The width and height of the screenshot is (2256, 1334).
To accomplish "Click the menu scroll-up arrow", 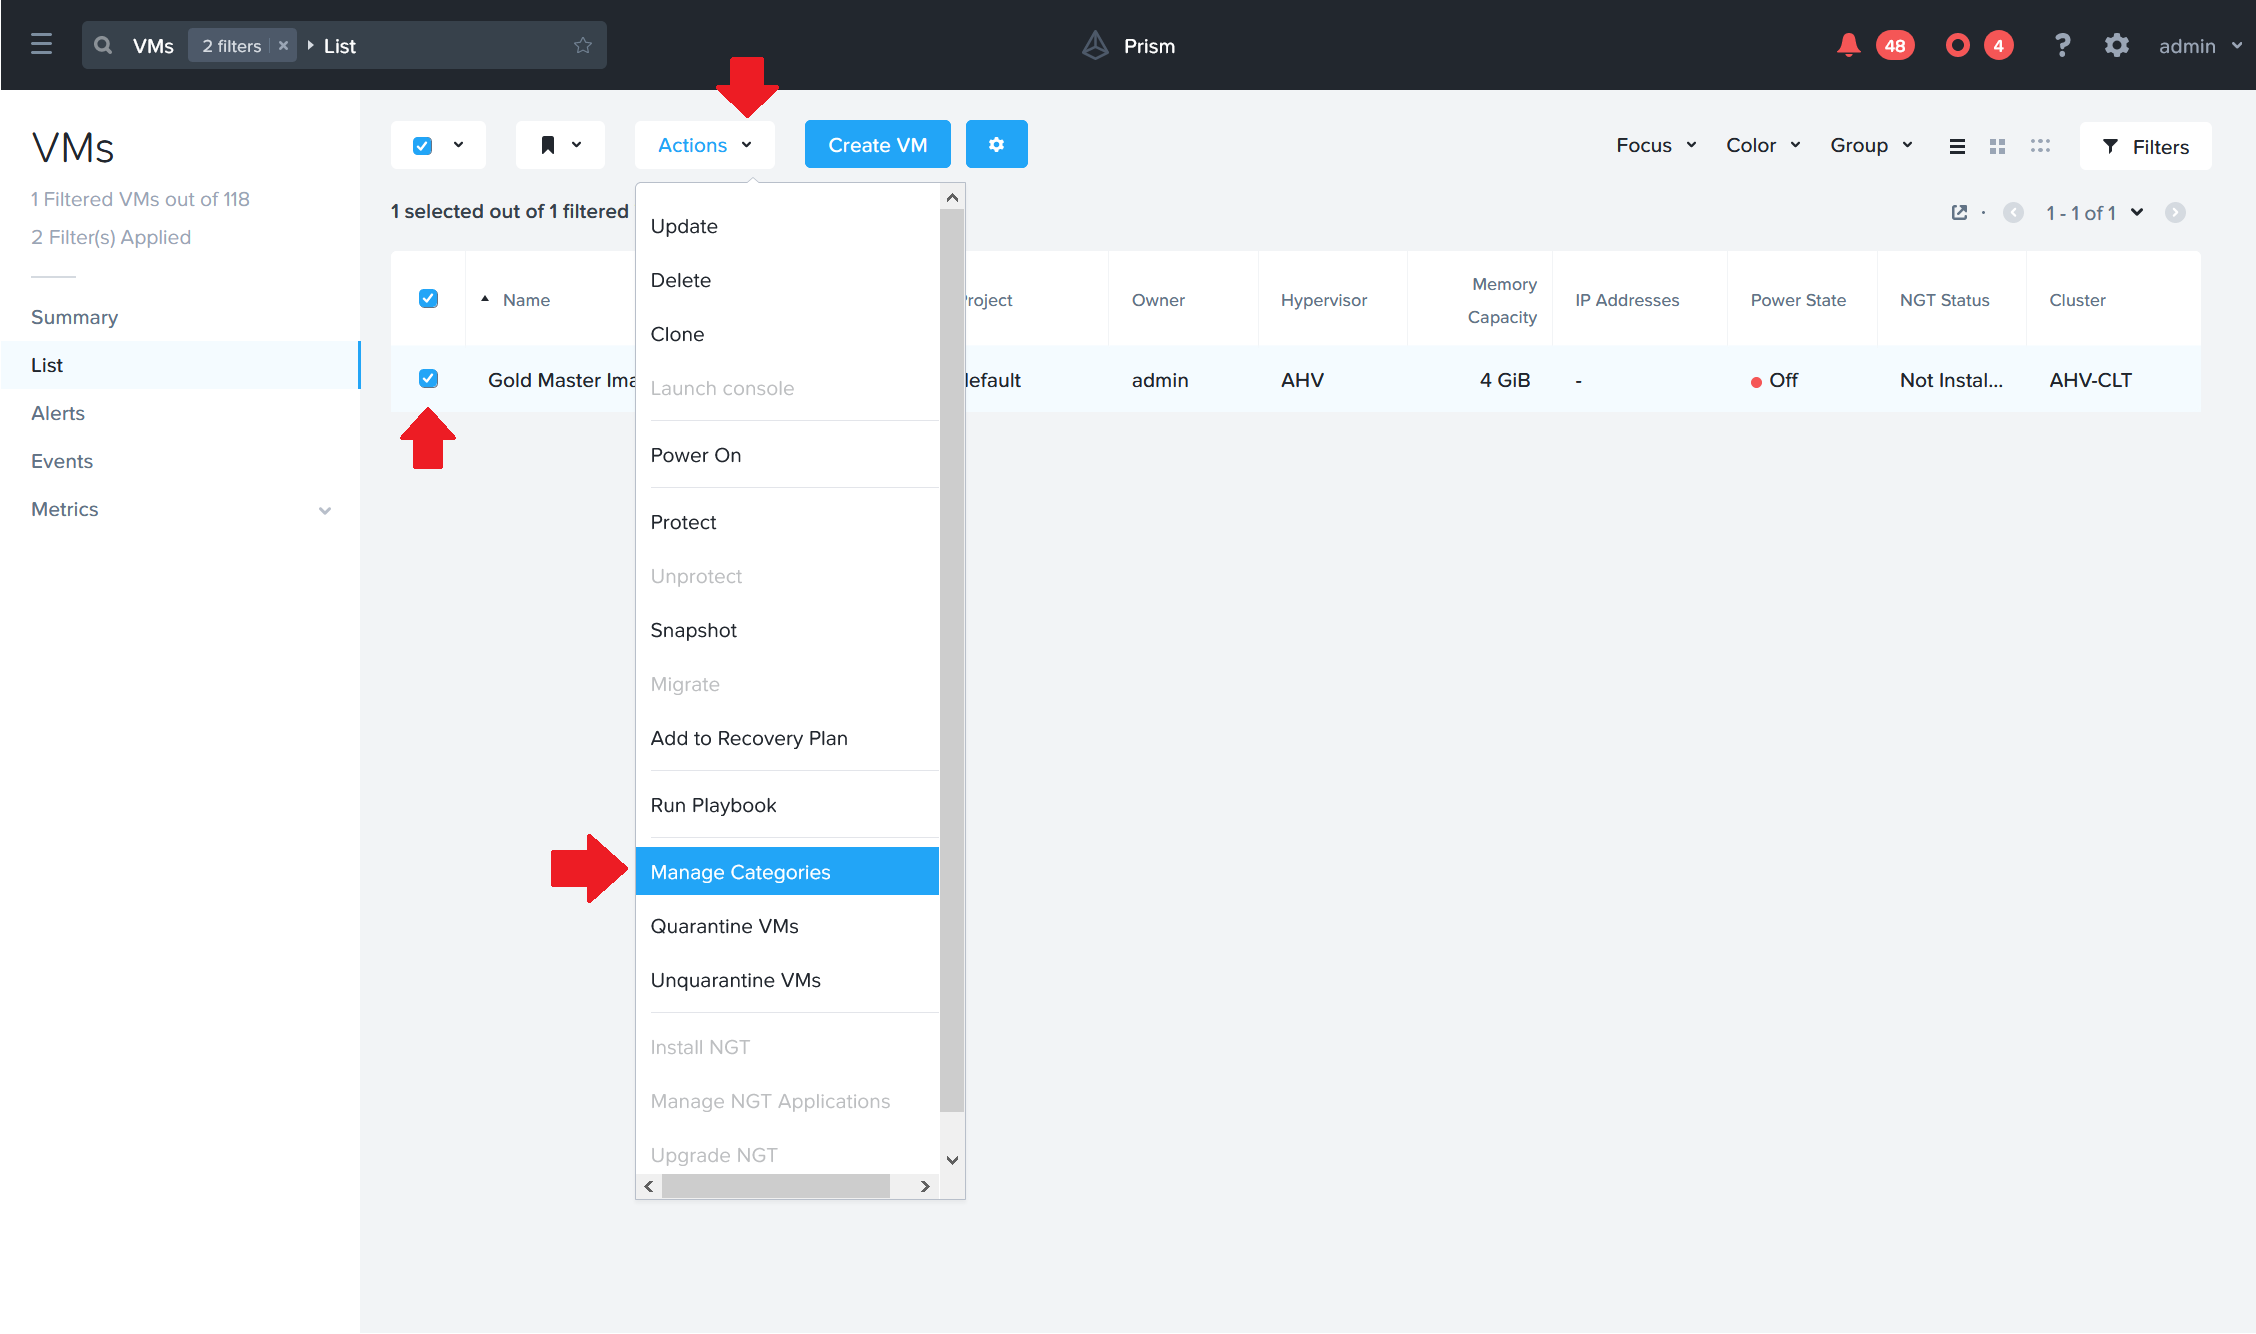I will (x=952, y=197).
